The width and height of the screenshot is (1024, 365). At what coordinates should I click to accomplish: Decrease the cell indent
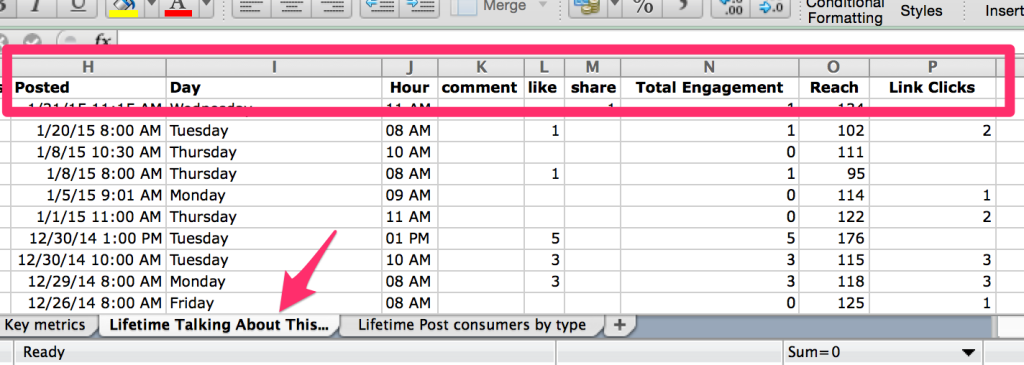(x=381, y=8)
